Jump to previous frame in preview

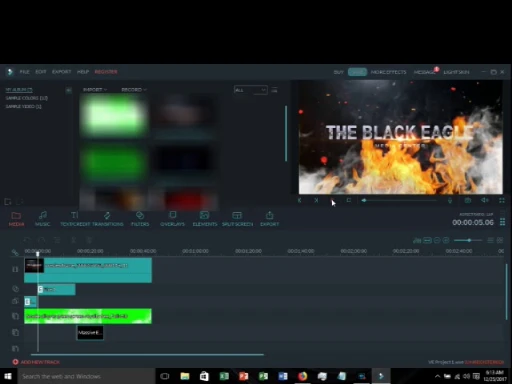click(x=299, y=200)
